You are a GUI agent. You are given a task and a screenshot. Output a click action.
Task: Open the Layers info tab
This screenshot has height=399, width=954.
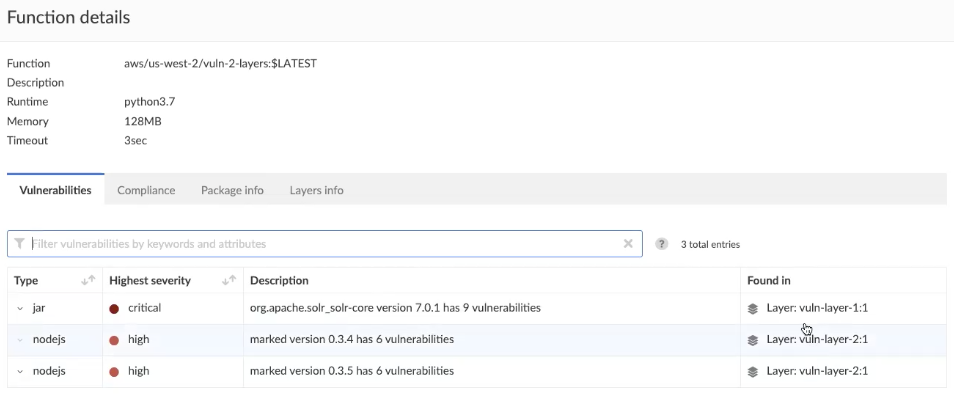316,190
